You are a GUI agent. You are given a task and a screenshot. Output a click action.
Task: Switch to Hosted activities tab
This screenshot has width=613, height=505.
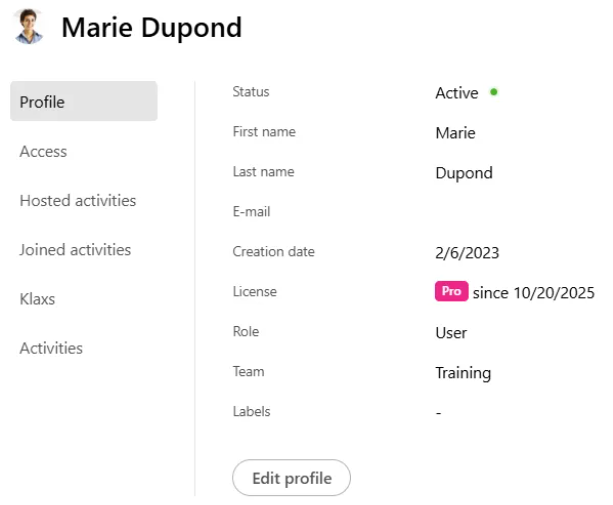pos(77,200)
